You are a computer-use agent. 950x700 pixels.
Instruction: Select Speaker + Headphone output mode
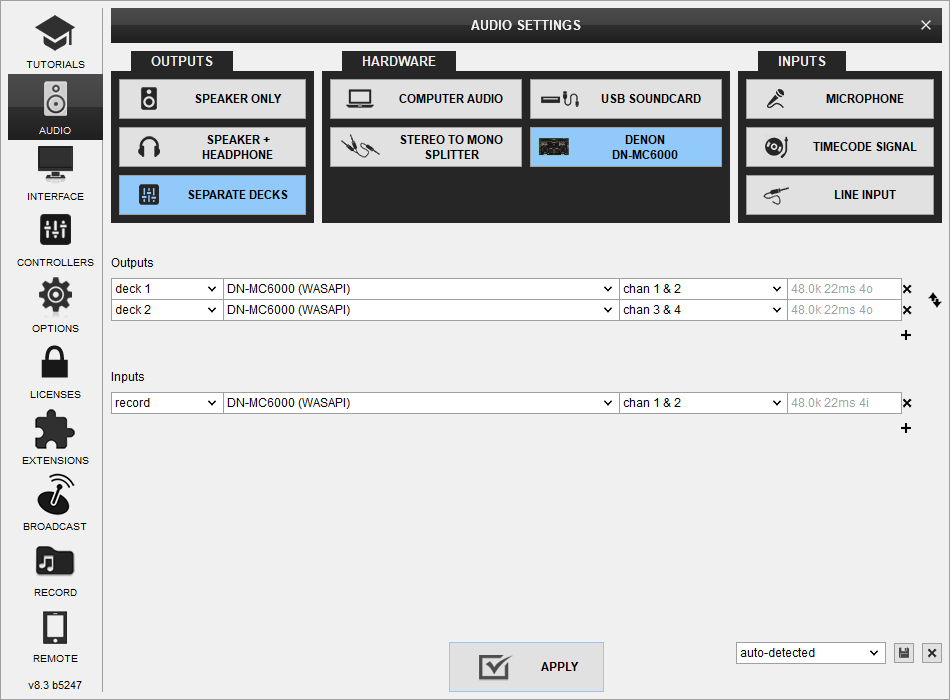pos(212,147)
